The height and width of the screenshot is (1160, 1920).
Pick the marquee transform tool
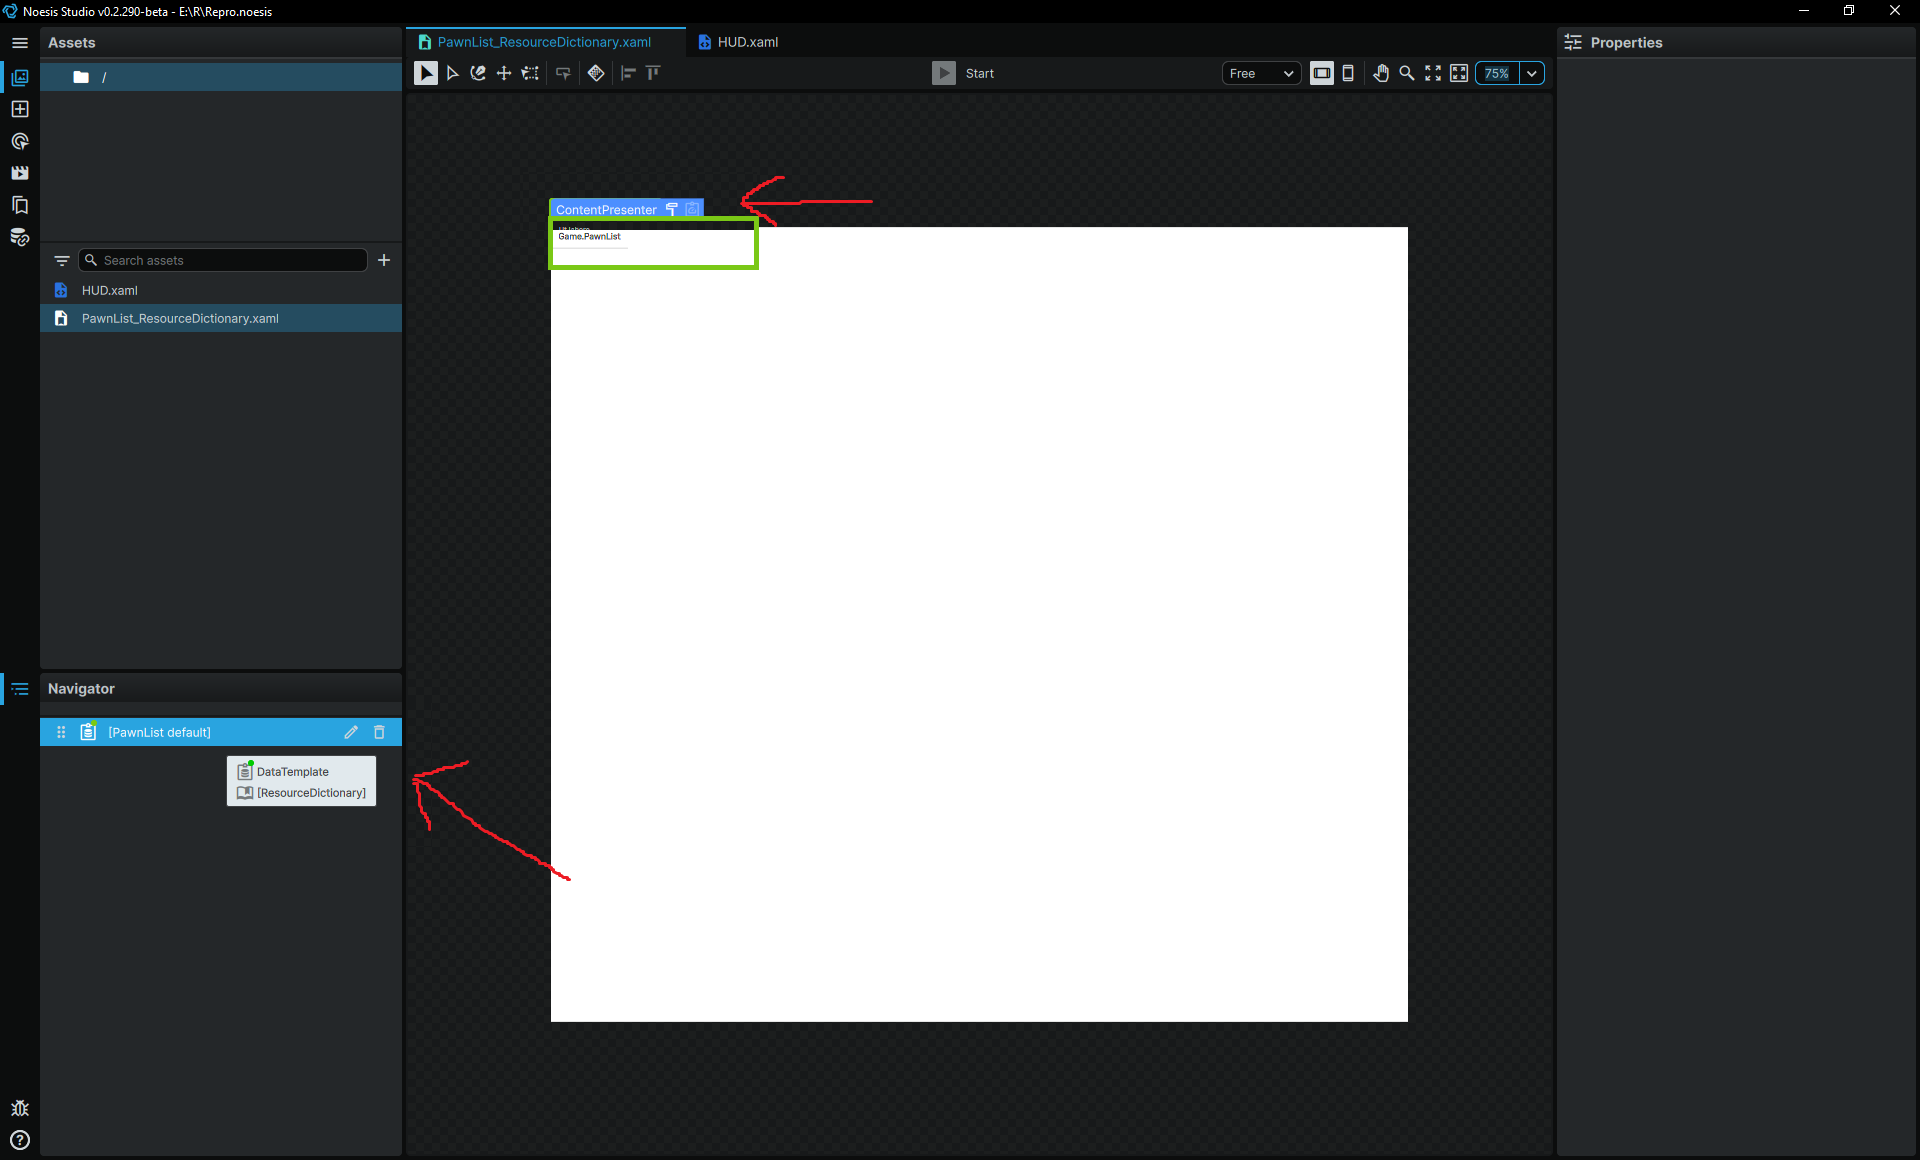530,73
